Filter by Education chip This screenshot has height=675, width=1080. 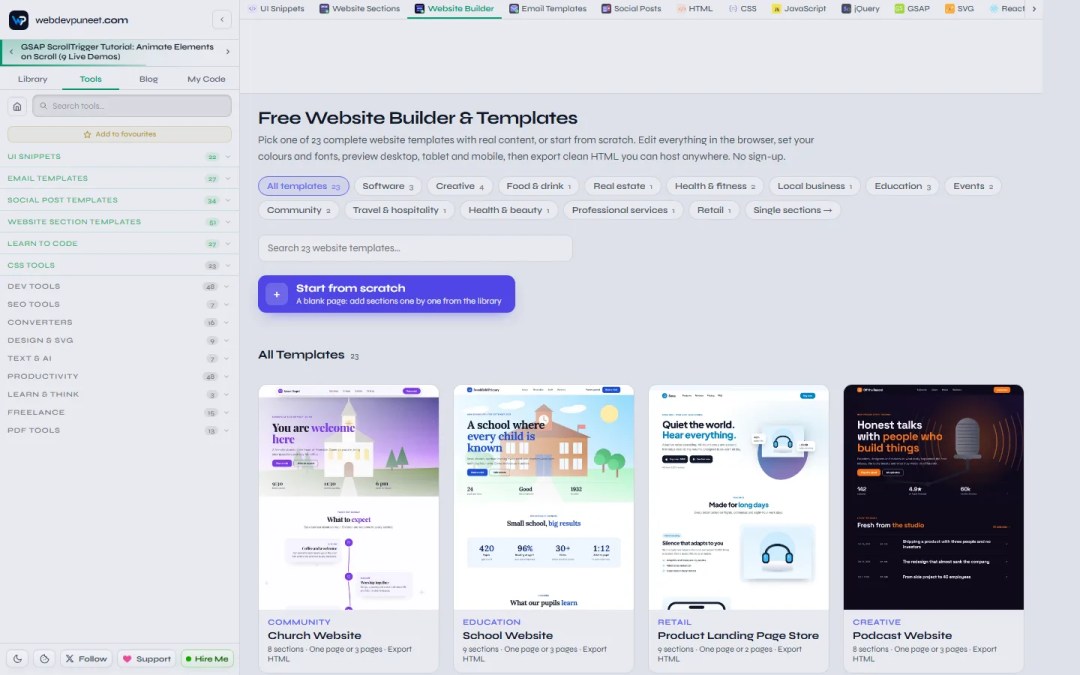902,186
